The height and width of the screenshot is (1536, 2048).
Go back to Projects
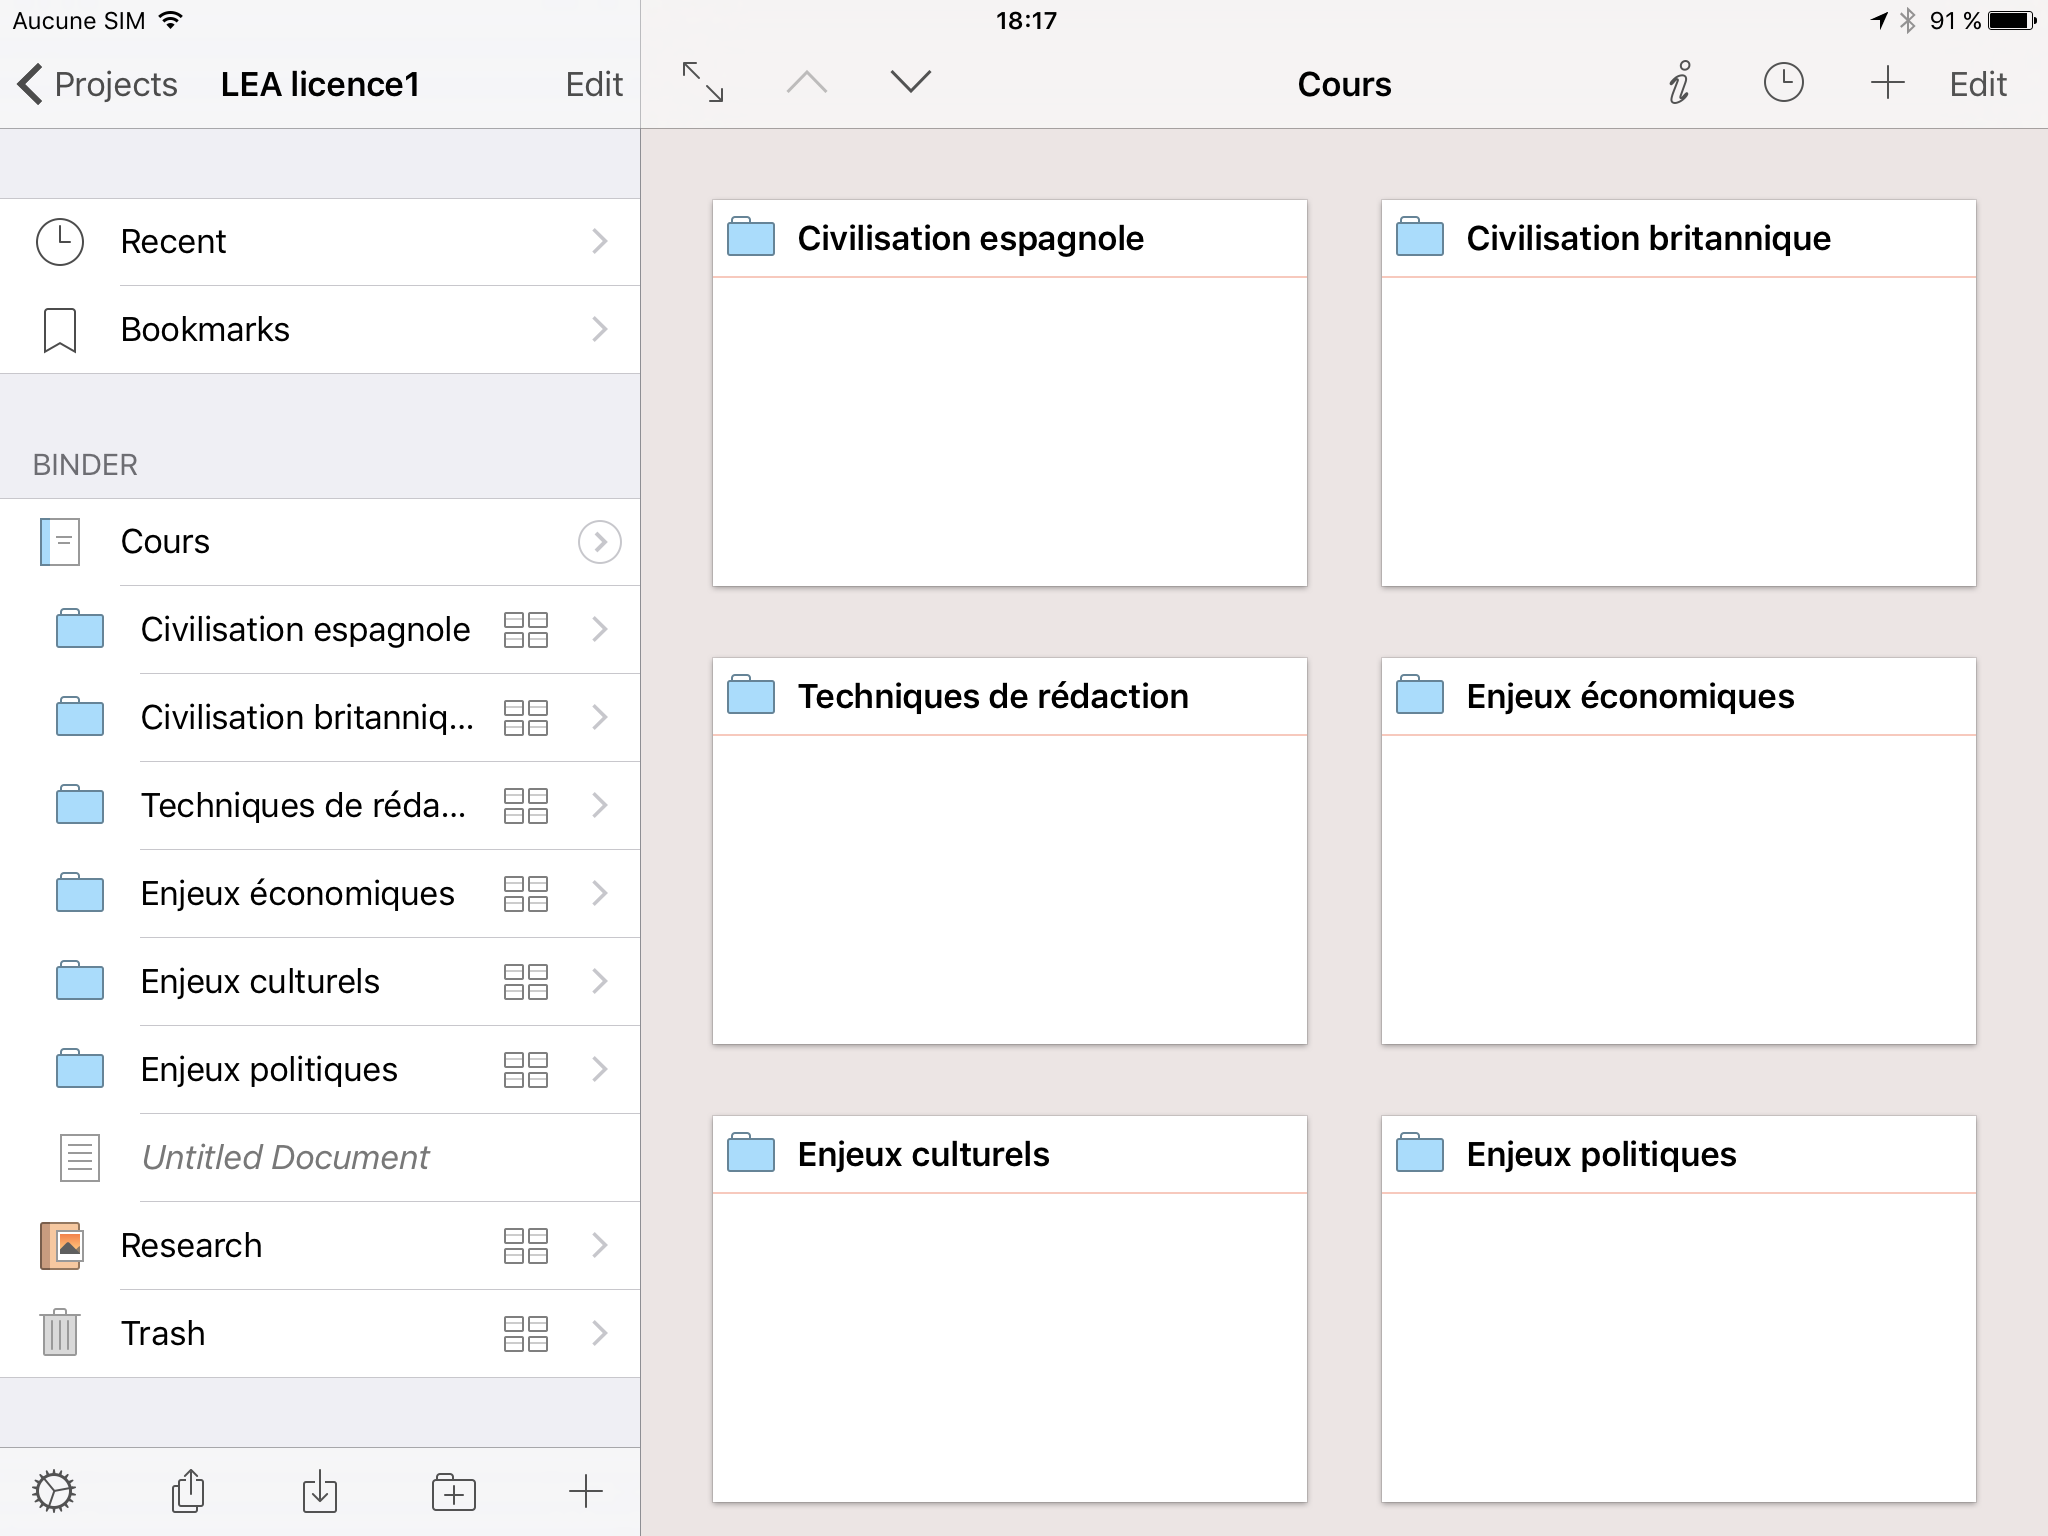[x=98, y=84]
